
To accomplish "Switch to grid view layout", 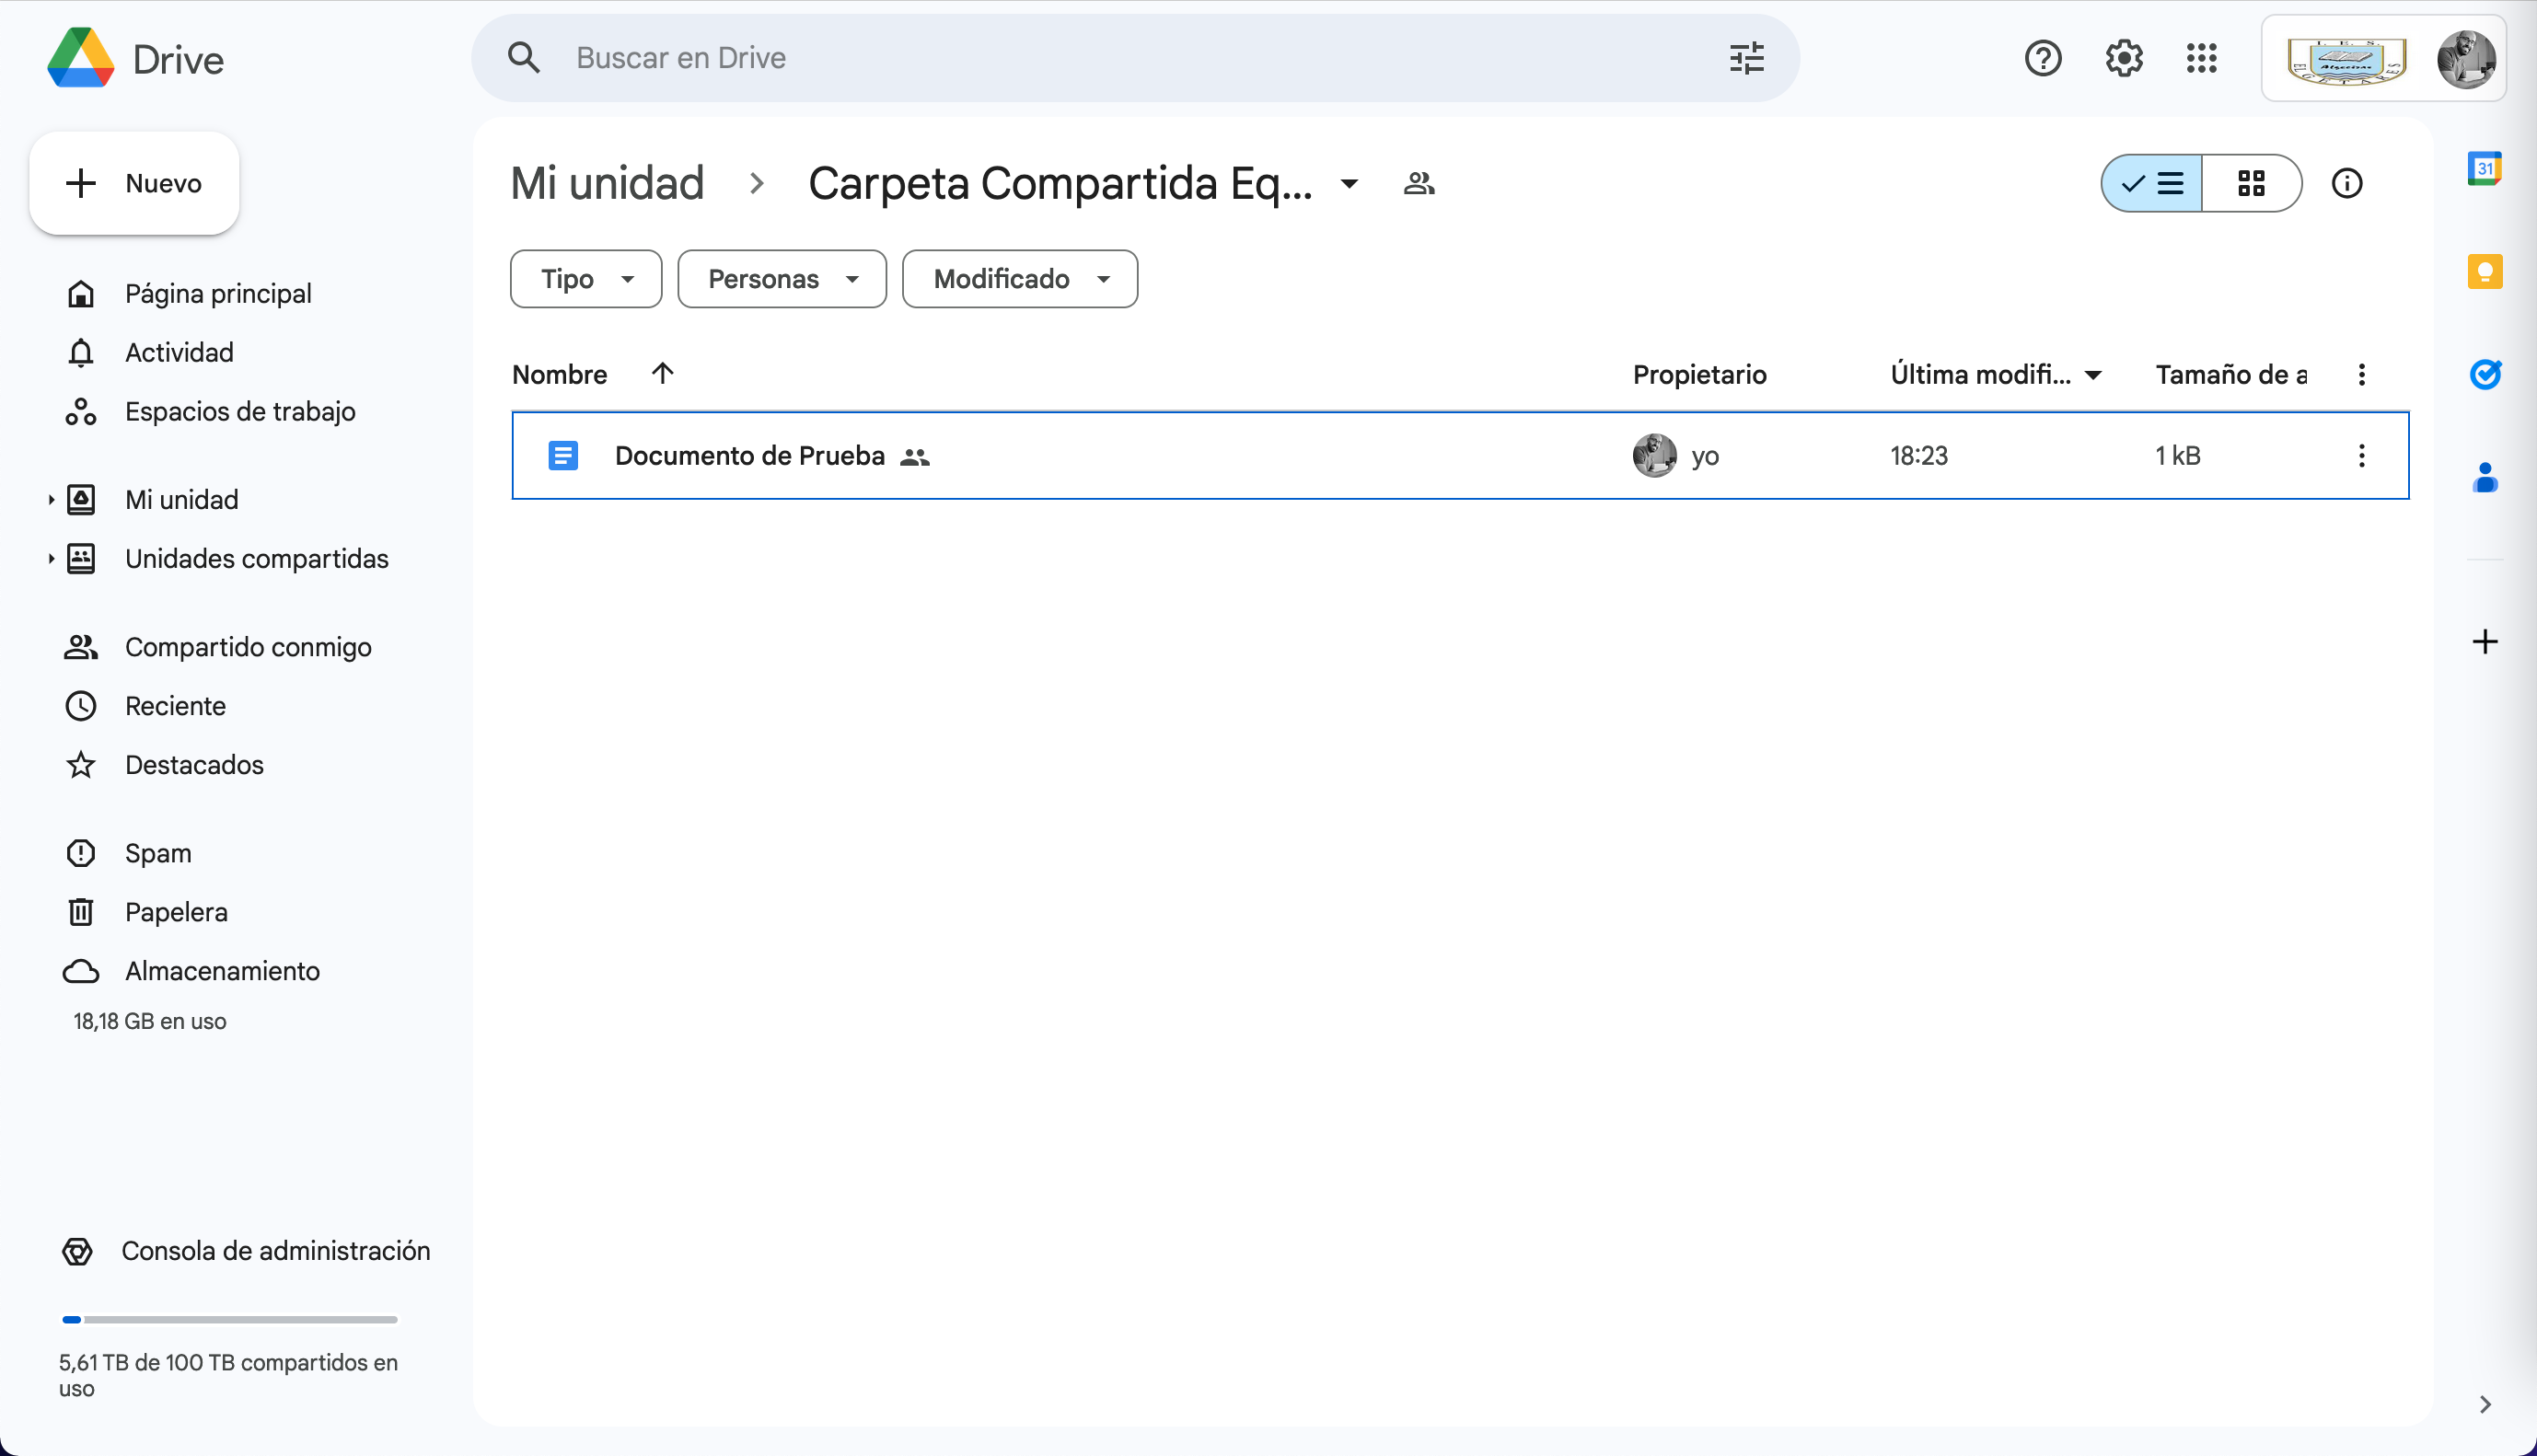I will pyautogui.click(x=2251, y=184).
